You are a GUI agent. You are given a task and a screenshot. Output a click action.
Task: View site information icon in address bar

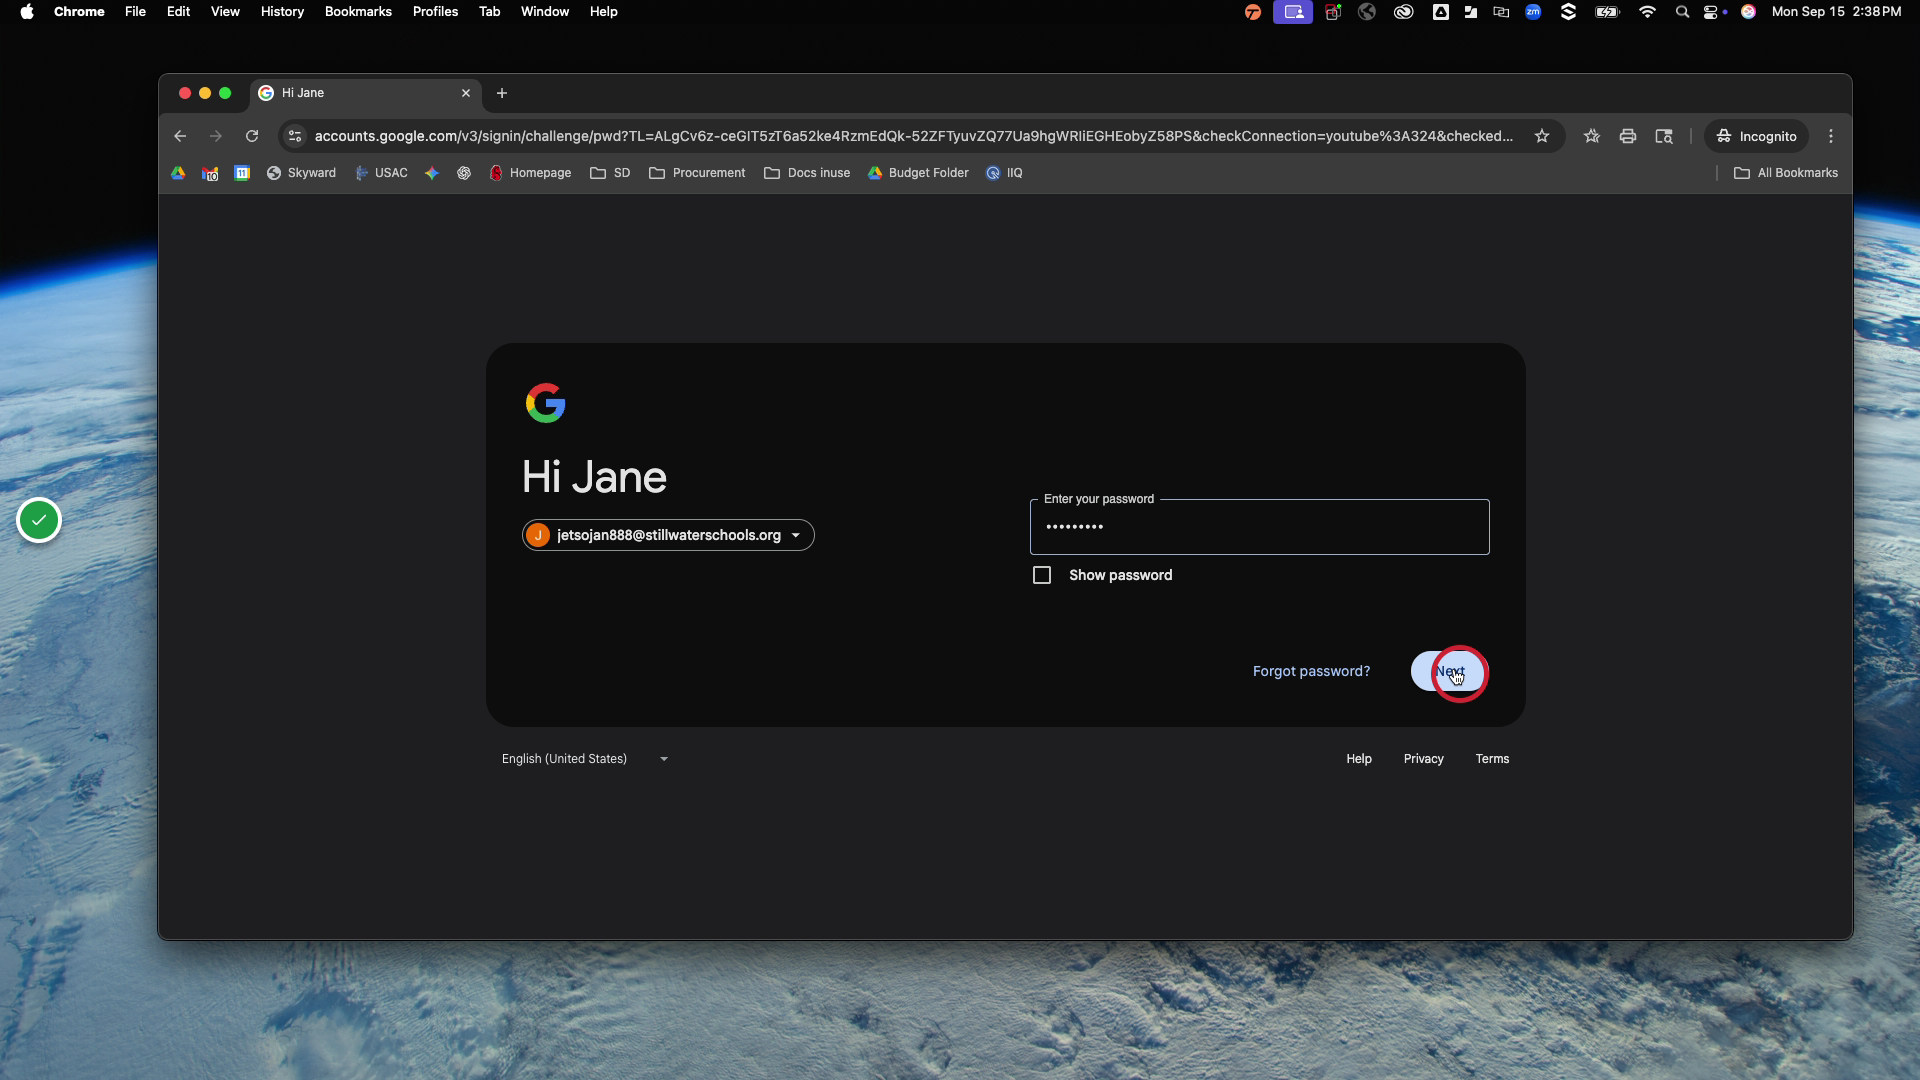(x=295, y=136)
